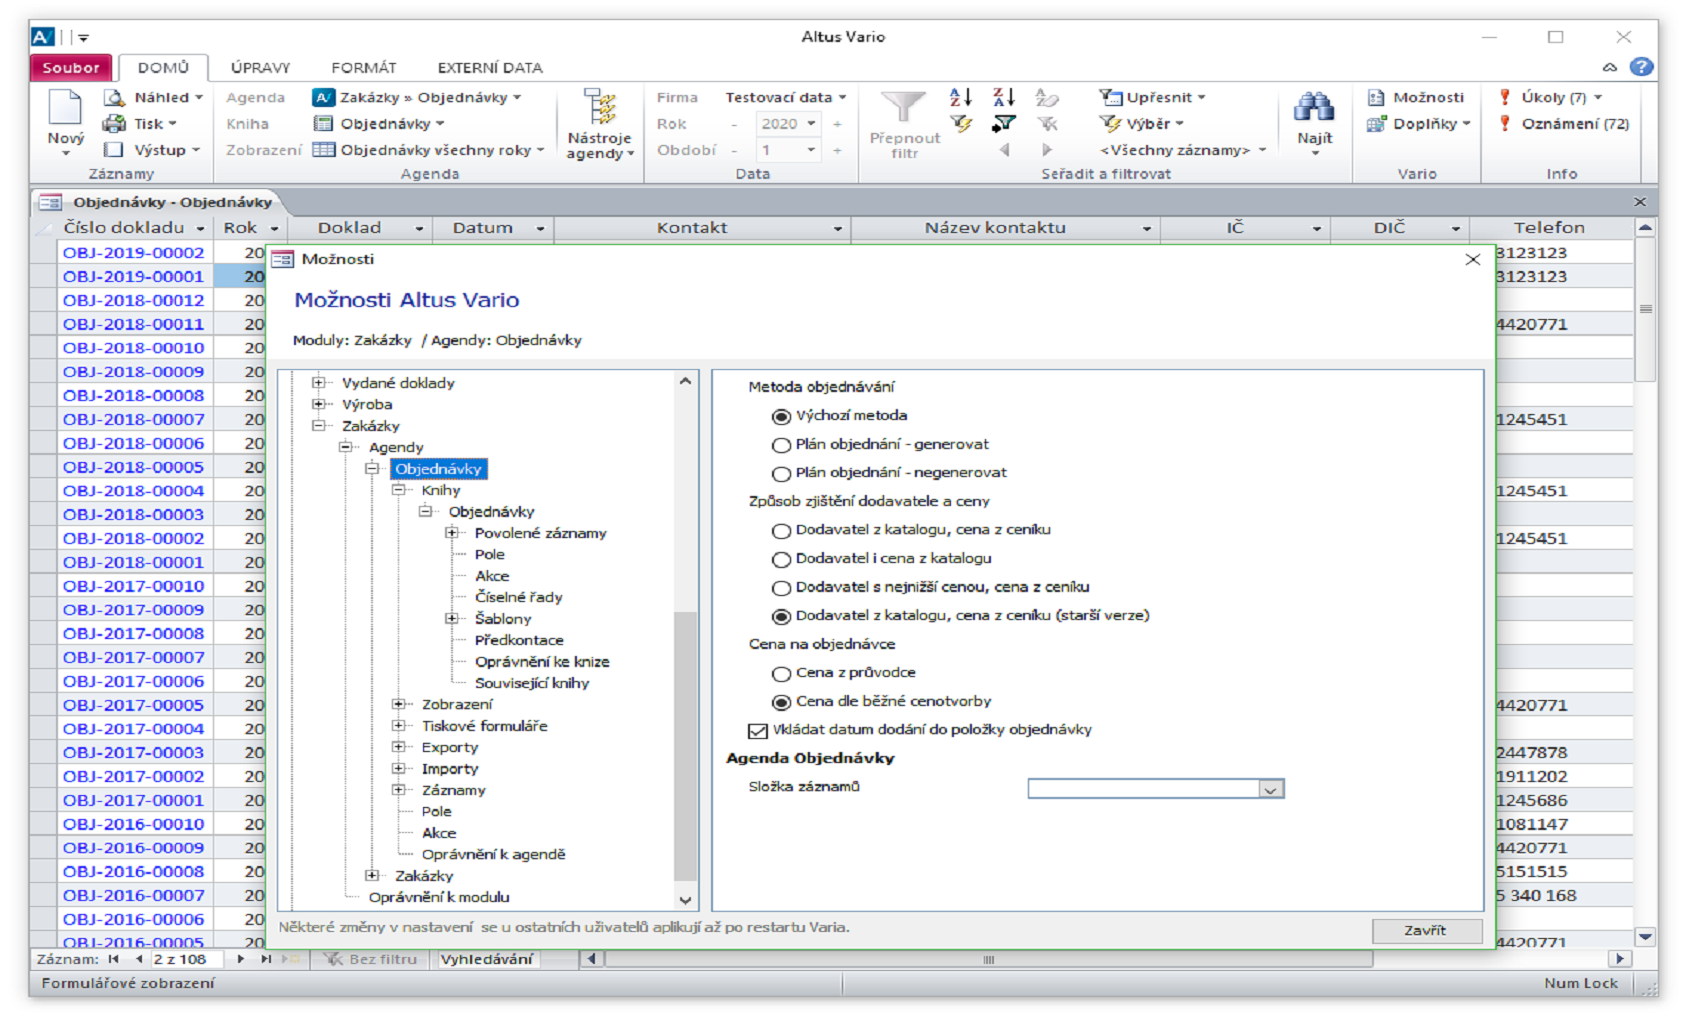Click the Výběr selection filter tool
The height and width of the screenshot is (1020, 1689).
click(x=1142, y=123)
